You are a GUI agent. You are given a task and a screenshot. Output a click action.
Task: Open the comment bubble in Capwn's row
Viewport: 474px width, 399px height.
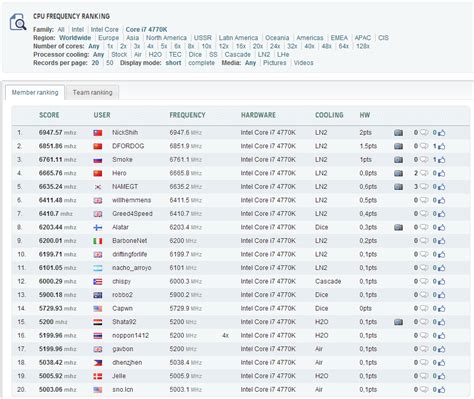pos(424,308)
